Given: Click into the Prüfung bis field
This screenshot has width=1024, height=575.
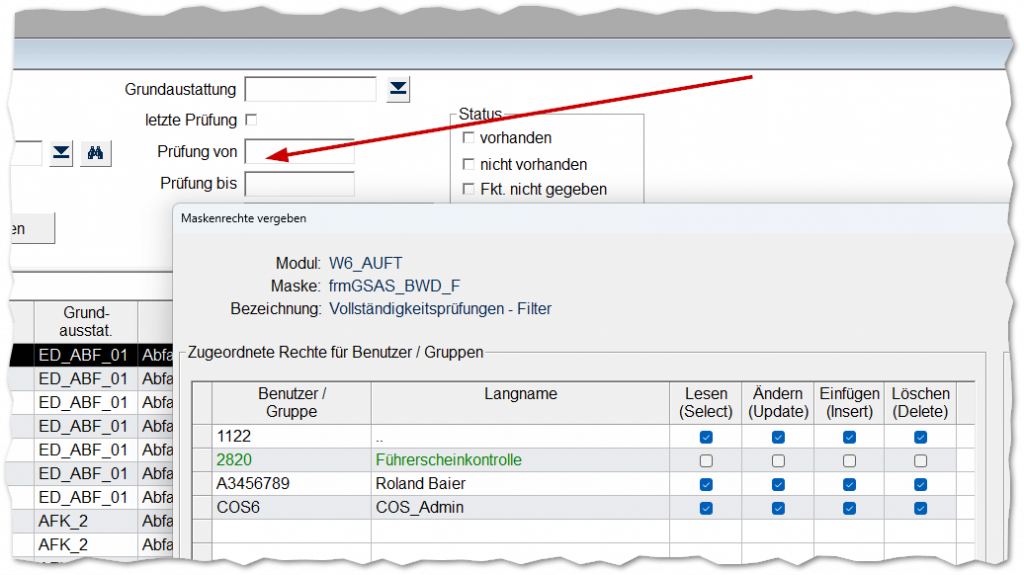Looking at the screenshot, I should point(300,184).
